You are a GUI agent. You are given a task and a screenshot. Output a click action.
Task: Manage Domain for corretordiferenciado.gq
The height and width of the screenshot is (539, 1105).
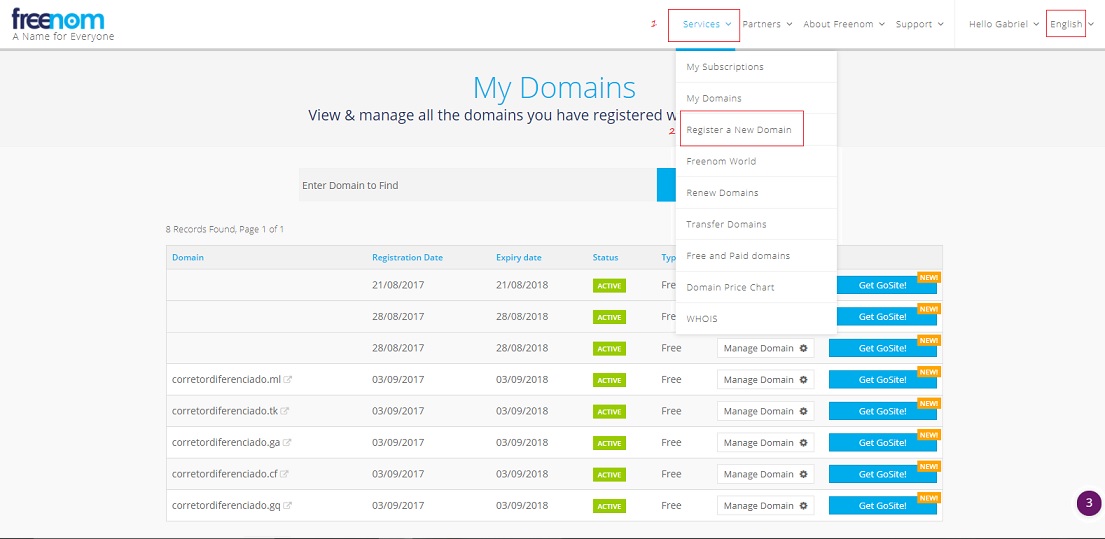tap(765, 506)
